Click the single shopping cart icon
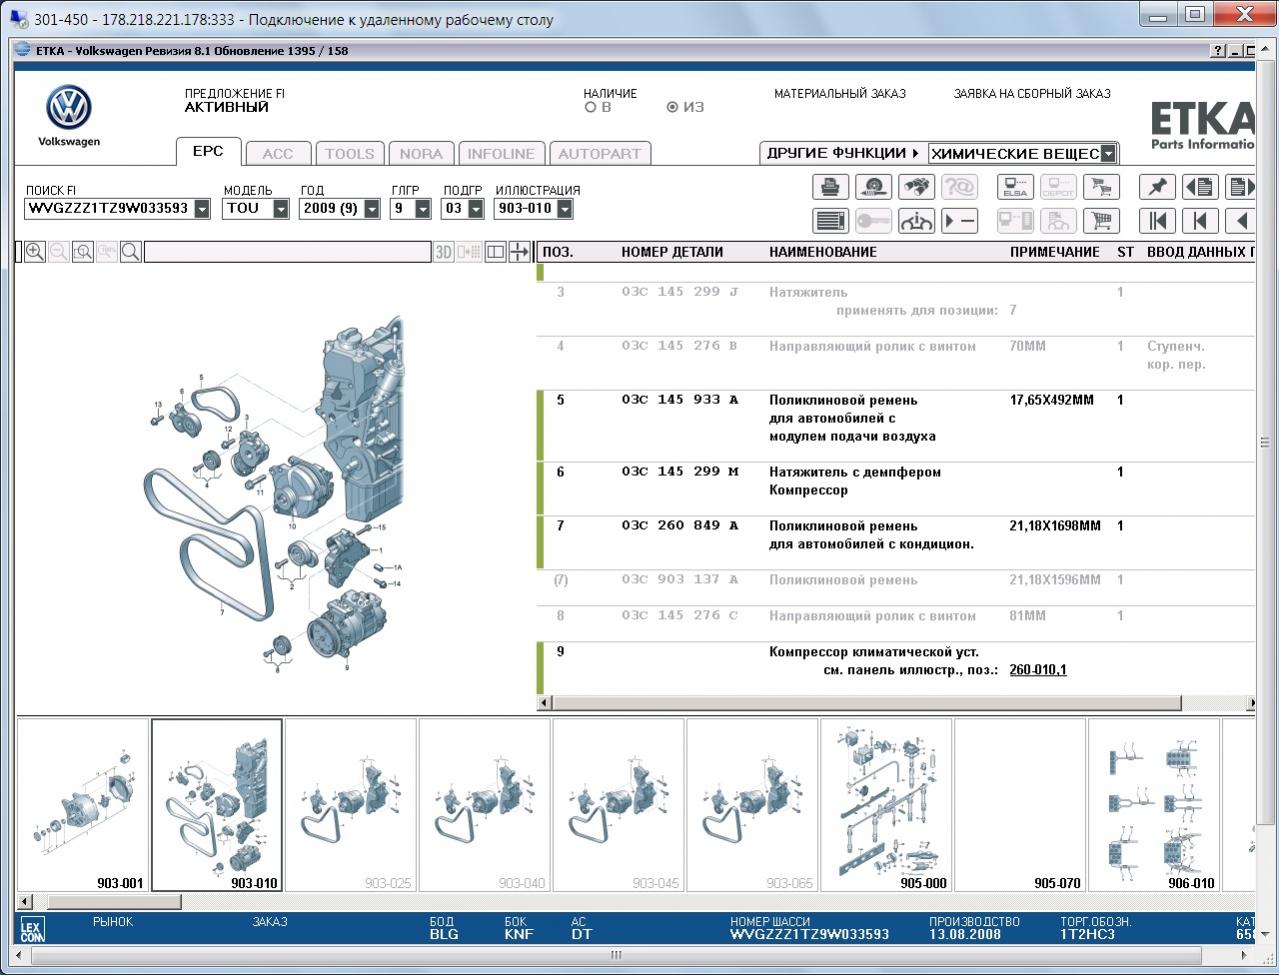This screenshot has height=975, width=1279. tap(1101, 221)
